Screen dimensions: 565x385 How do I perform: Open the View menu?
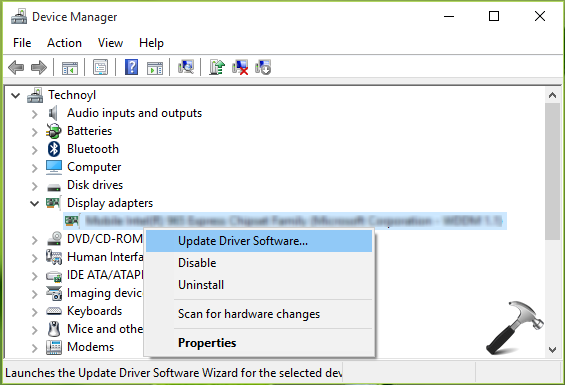(x=110, y=43)
